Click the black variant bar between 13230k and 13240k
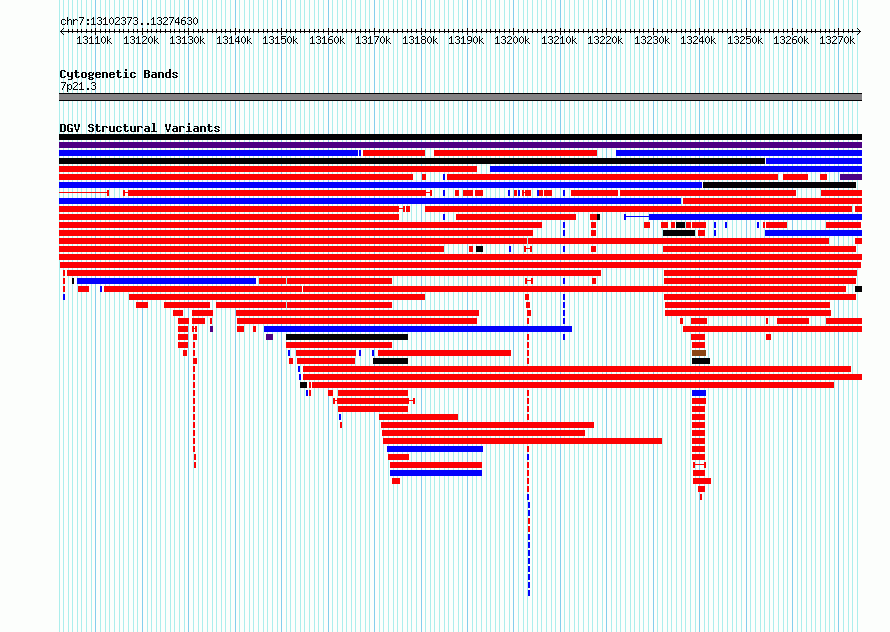Image resolution: width=890 pixels, height=632 pixels. (679, 233)
